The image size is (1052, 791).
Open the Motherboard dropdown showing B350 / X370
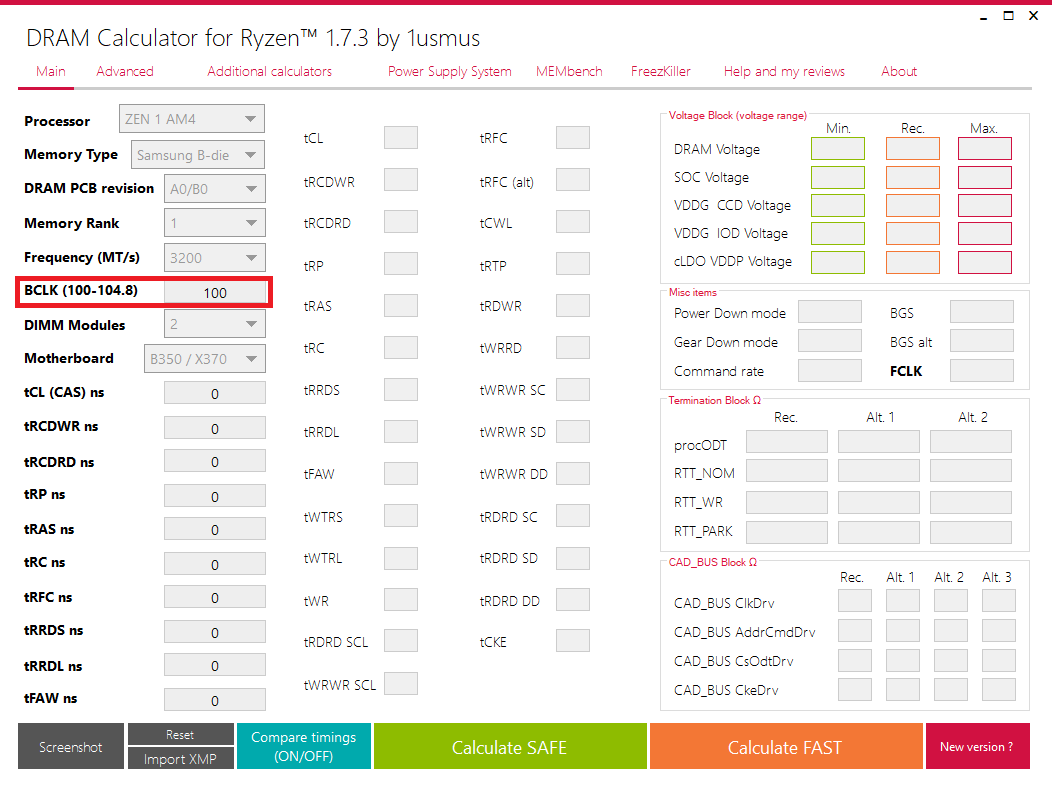(x=204, y=358)
